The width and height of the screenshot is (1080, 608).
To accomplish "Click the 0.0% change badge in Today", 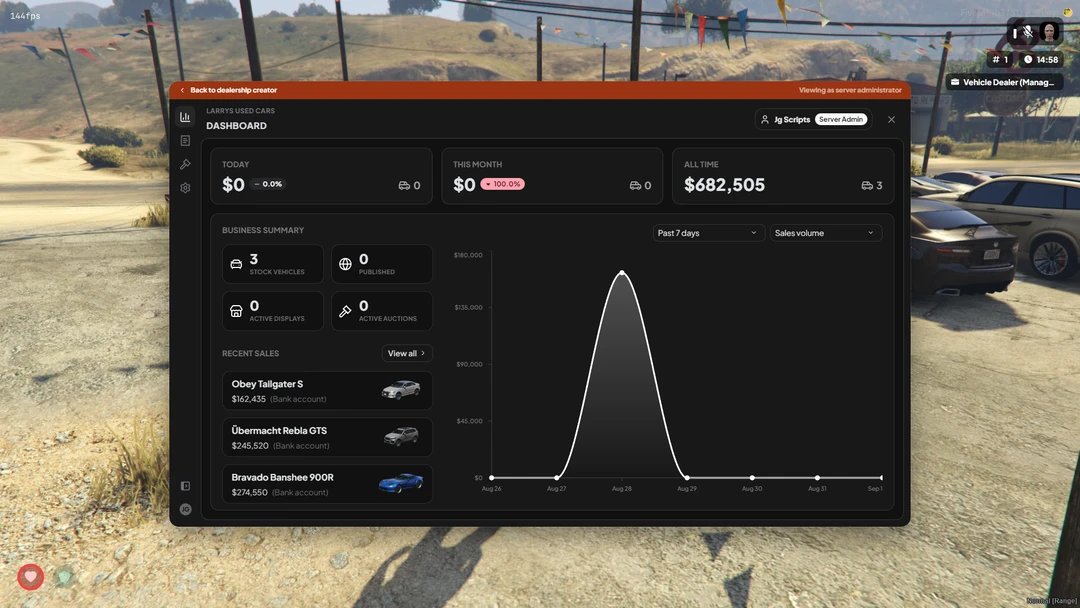I will point(268,184).
